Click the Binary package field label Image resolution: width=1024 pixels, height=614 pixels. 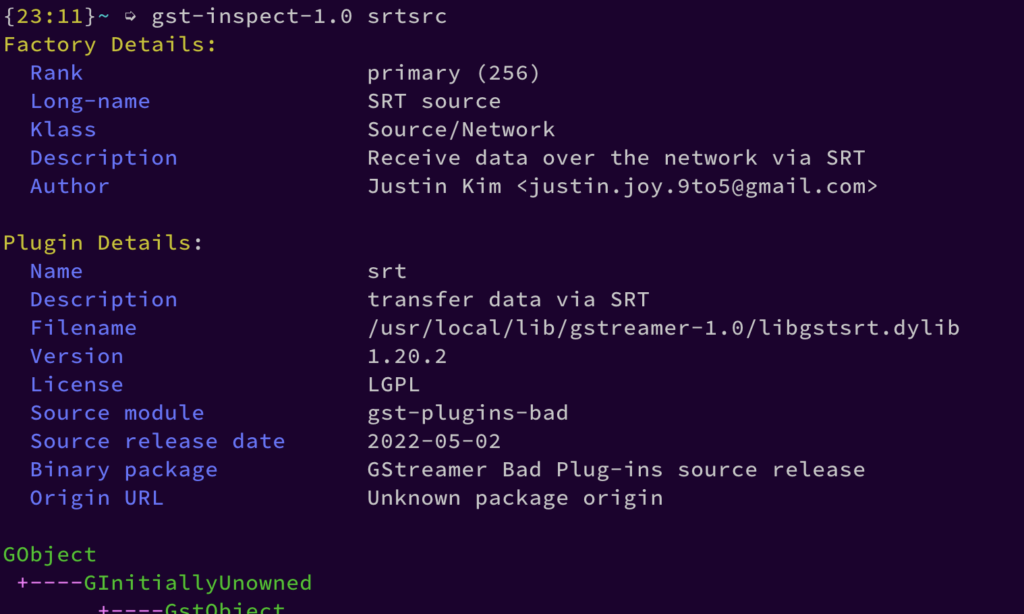[123, 469]
